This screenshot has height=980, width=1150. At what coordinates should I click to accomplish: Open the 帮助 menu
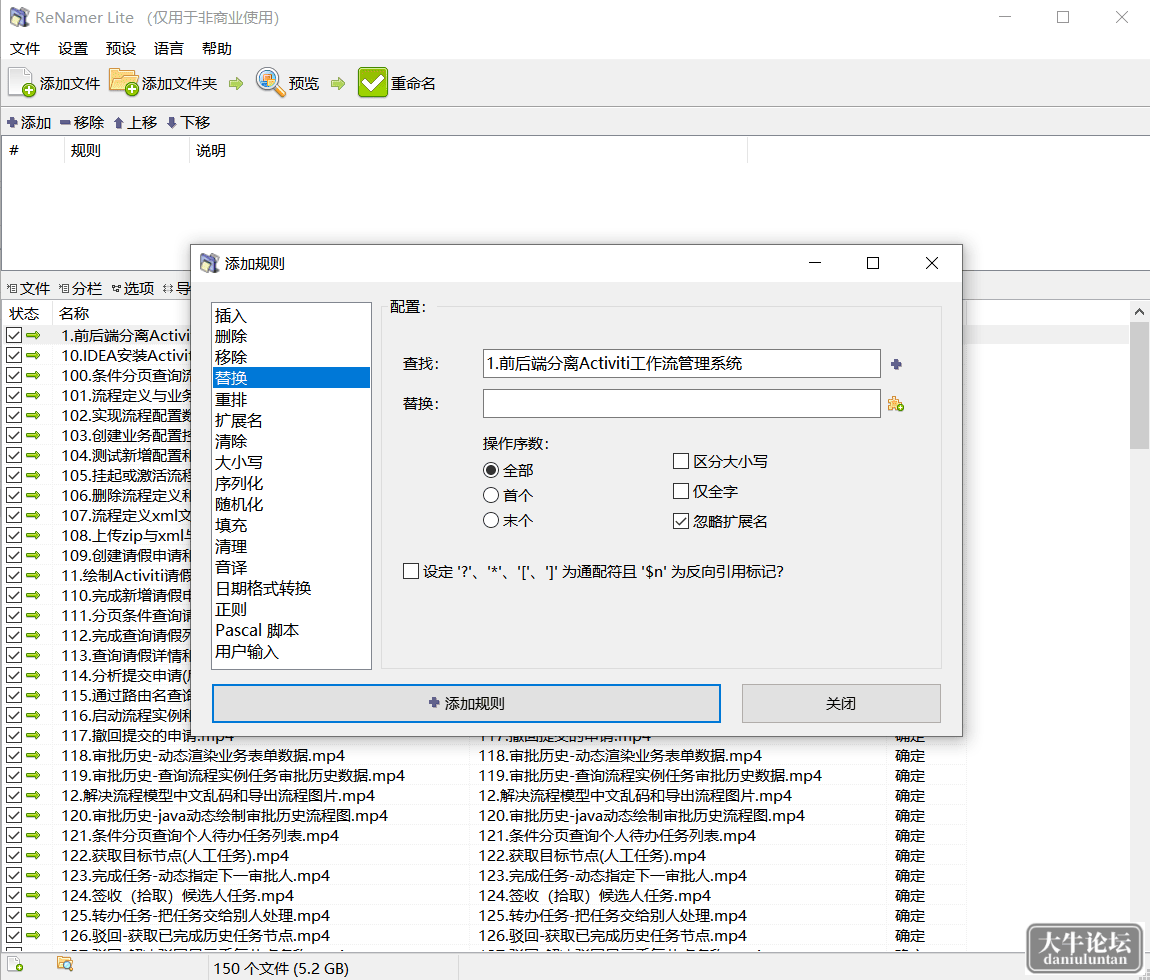(217, 48)
